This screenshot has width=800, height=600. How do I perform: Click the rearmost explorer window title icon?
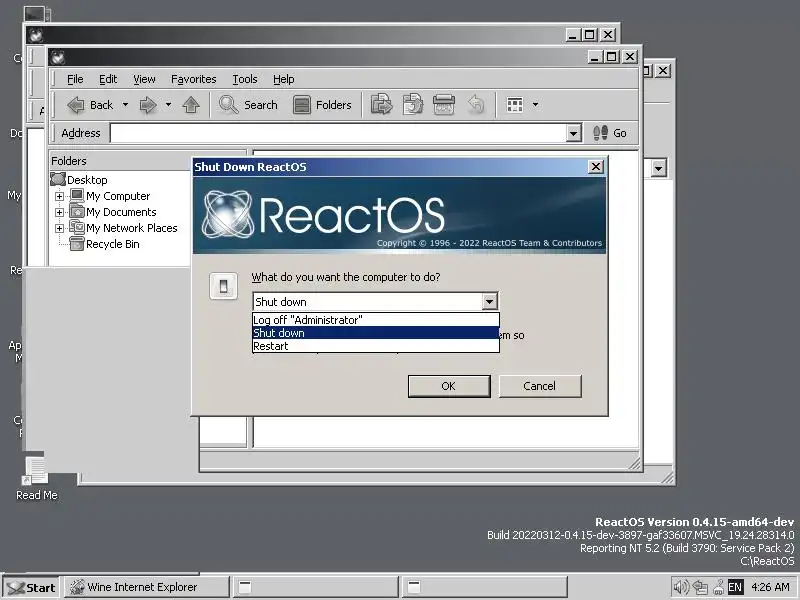click(x=36, y=35)
